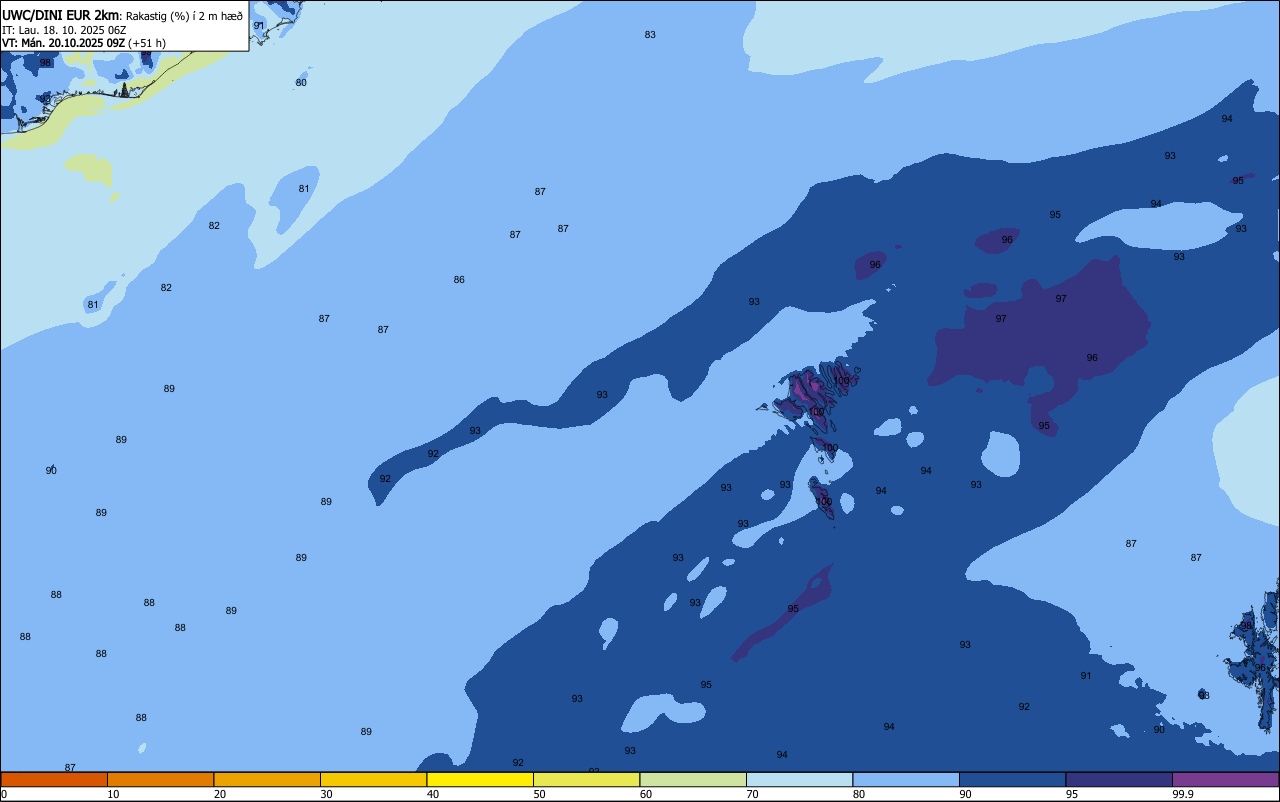Click the orange 10–20 legend swatch
The image size is (1280, 802).
[160, 779]
